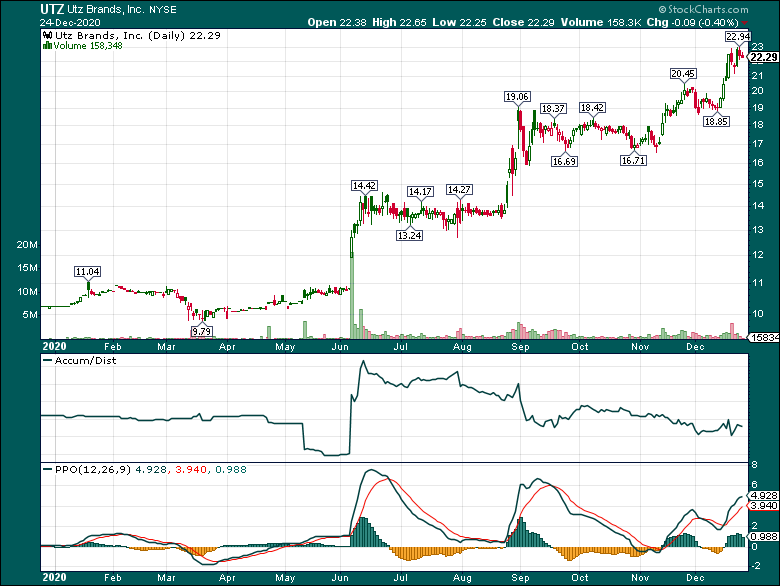The height and width of the screenshot is (586, 780).
Task: Click the Low 22.25 value
Action: pyautogui.click(x=459, y=22)
